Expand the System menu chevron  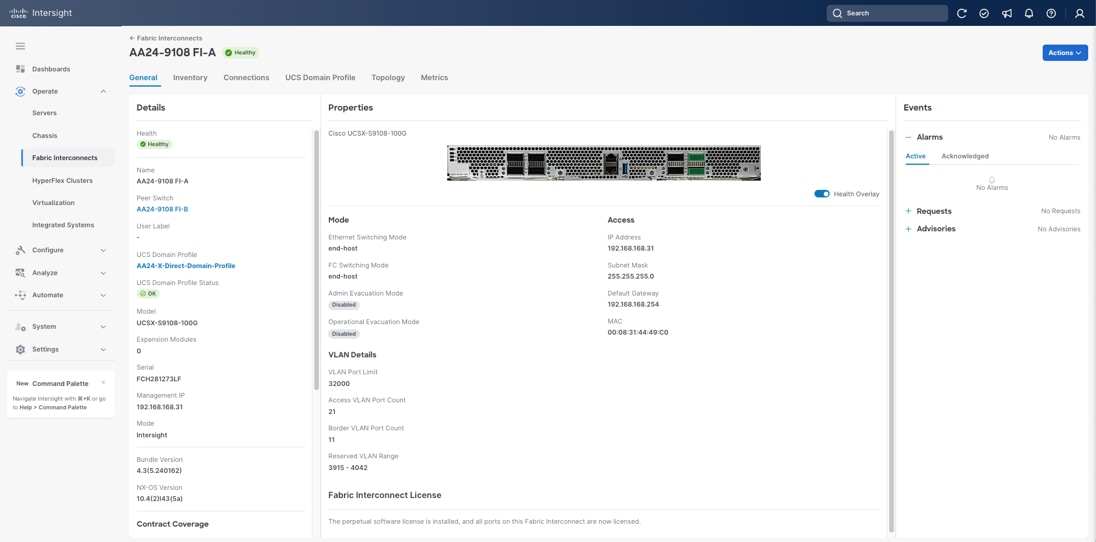coord(103,327)
